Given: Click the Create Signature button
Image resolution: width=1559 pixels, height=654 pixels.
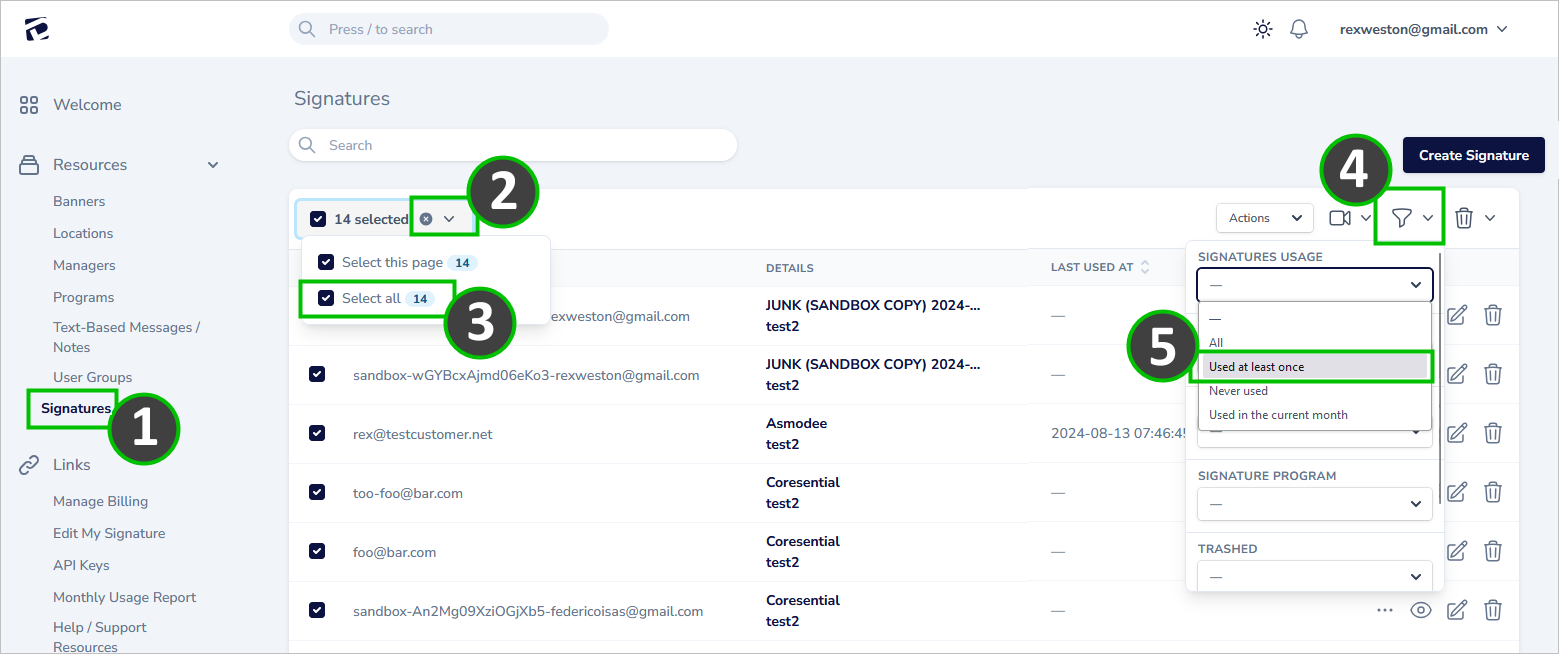Looking at the screenshot, I should point(1472,155).
